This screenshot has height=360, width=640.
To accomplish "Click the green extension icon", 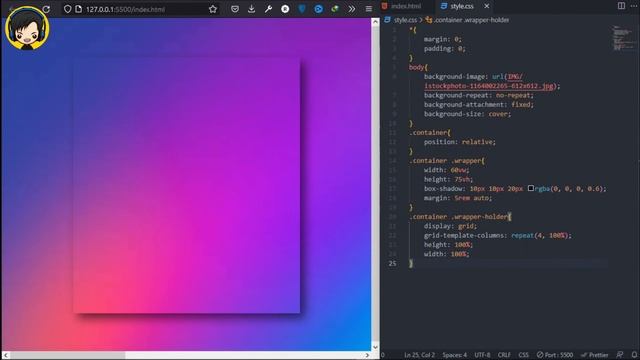I will [335, 9].
